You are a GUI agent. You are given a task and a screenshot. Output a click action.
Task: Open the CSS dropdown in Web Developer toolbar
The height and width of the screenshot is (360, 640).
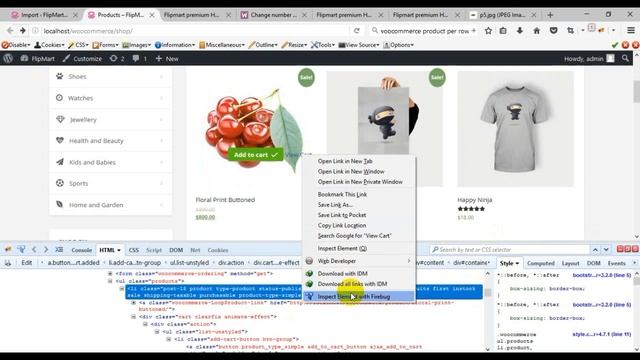pos(78,45)
